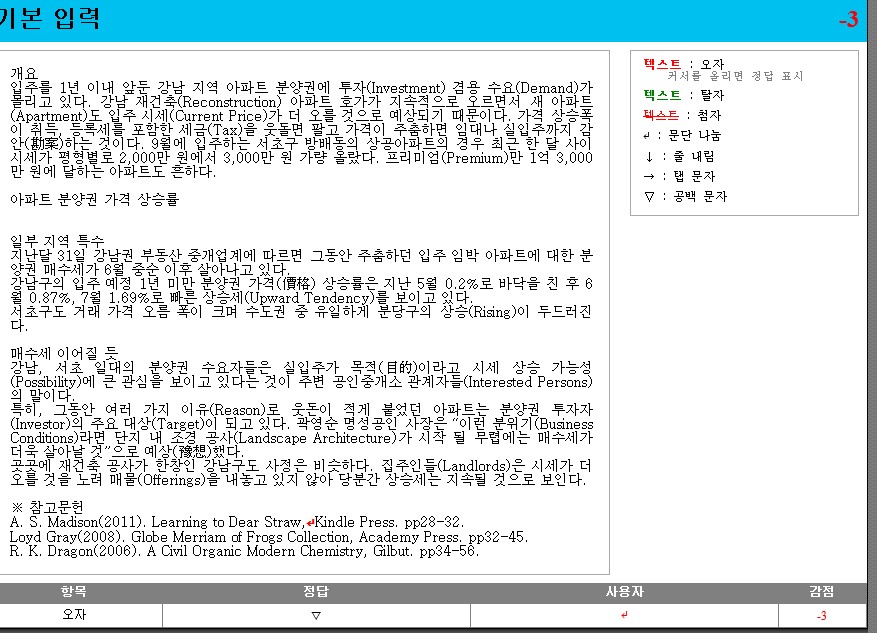Select the 항목 column header
The height and width of the screenshot is (633, 877).
(x=73, y=592)
